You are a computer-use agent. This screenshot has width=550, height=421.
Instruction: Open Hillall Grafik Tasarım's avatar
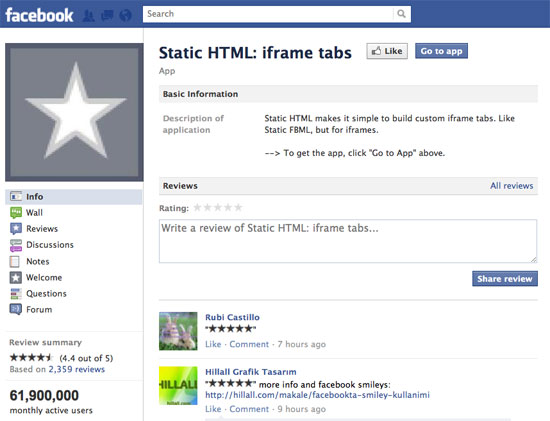click(x=178, y=386)
